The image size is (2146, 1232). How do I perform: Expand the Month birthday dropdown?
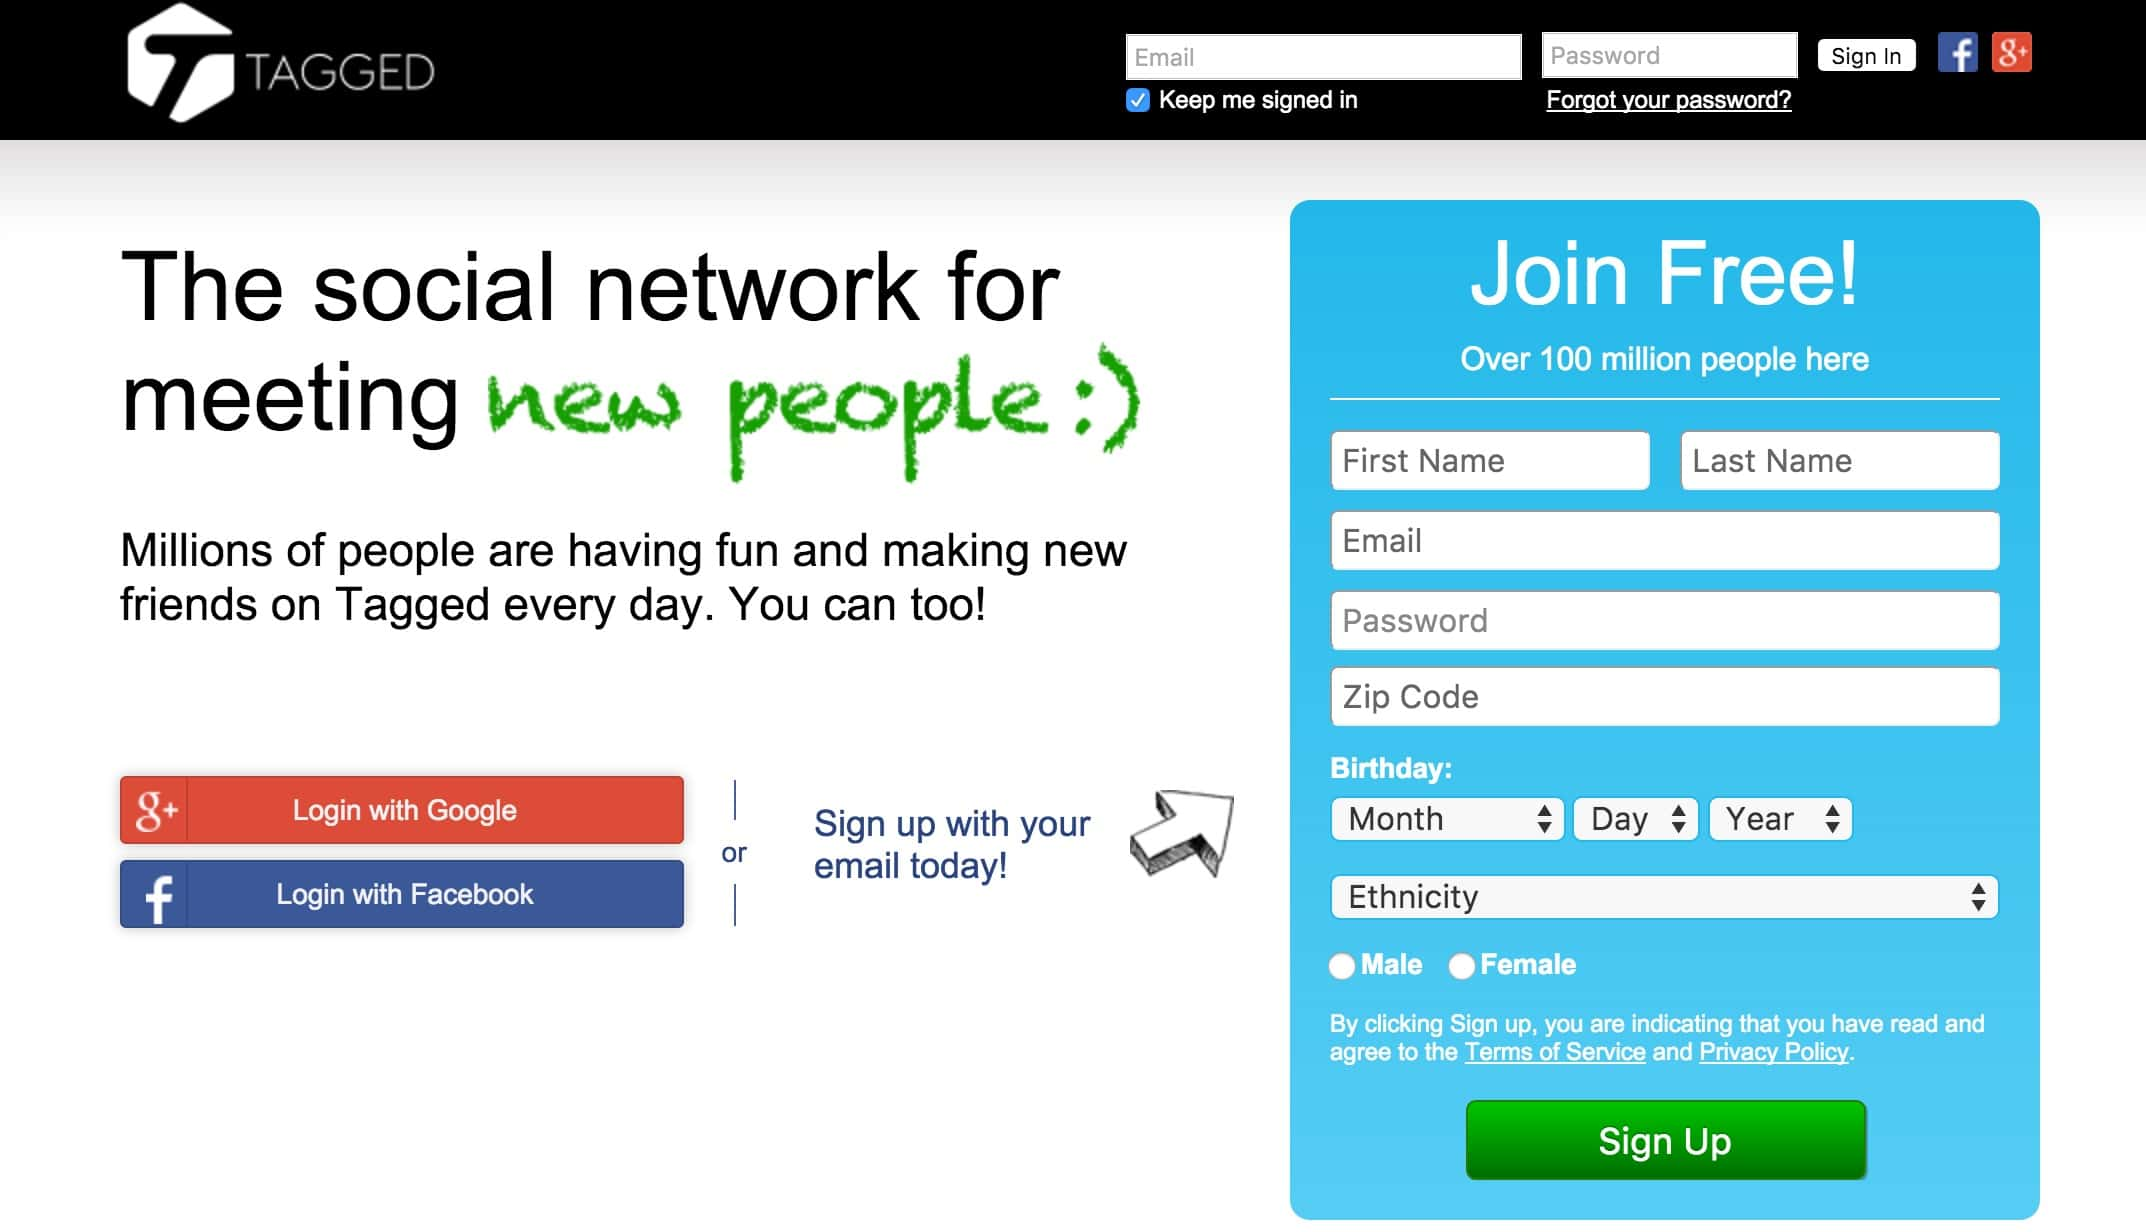[1443, 819]
